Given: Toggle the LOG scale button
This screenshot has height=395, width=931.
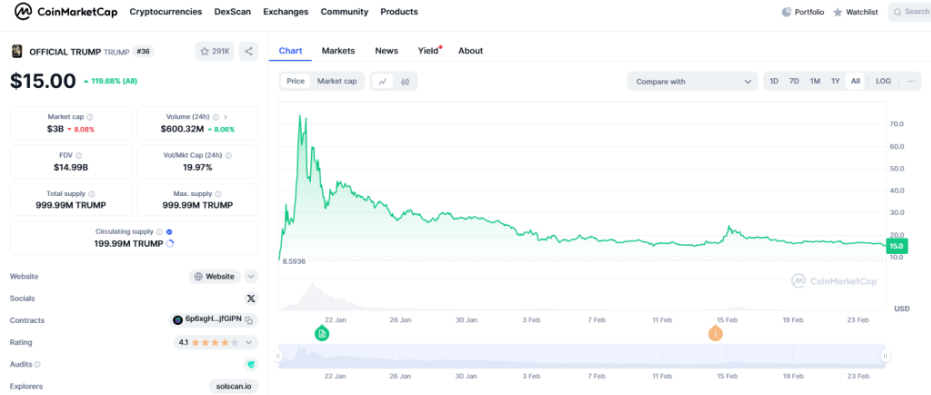Looking at the screenshot, I should point(884,81).
